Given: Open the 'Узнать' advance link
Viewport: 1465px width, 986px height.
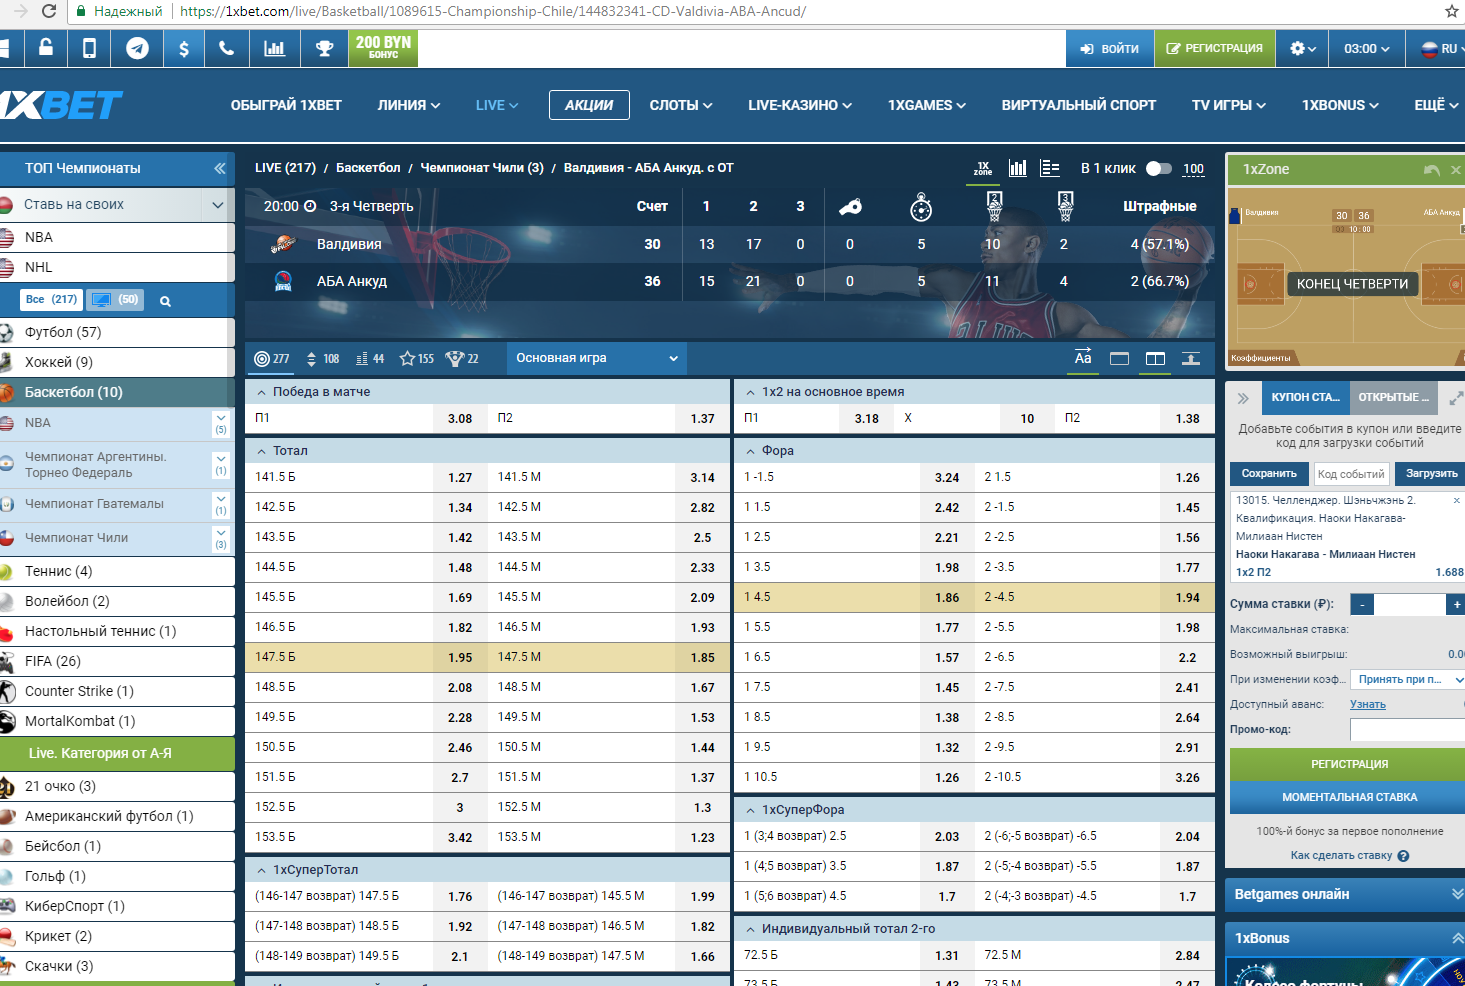Looking at the screenshot, I should coord(1368,704).
